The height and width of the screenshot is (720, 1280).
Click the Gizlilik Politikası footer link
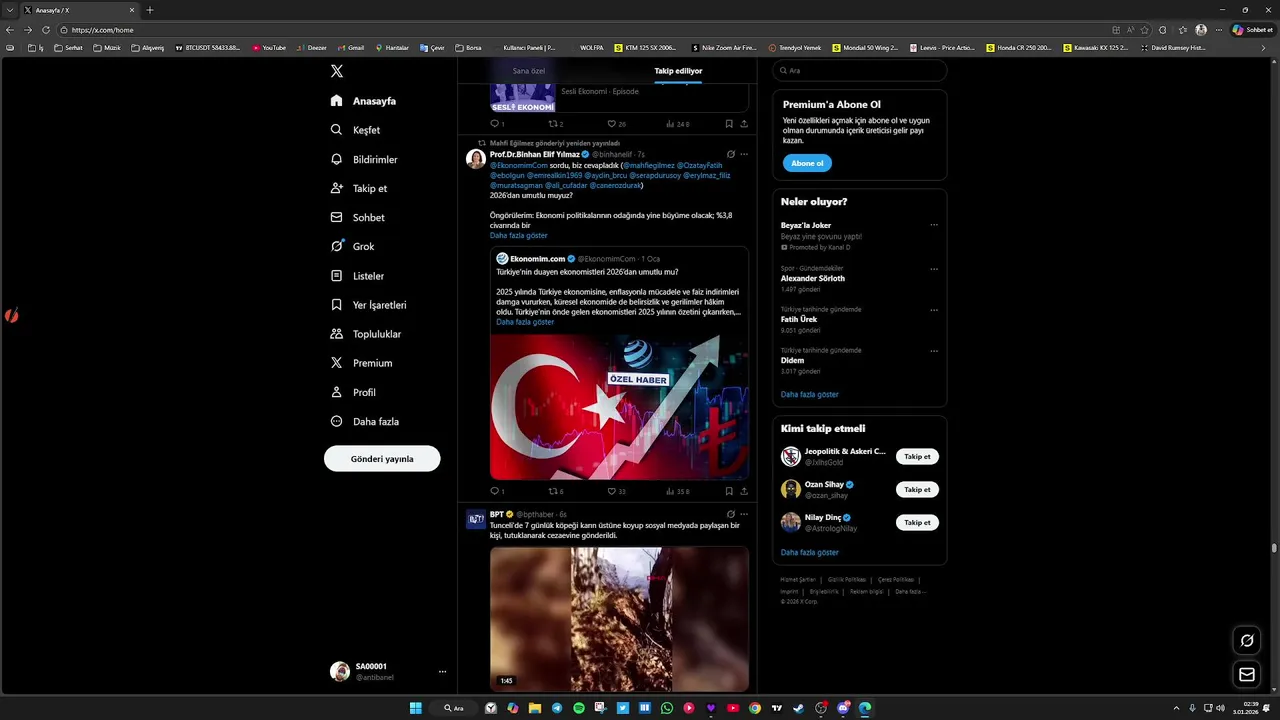click(x=846, y=580)
